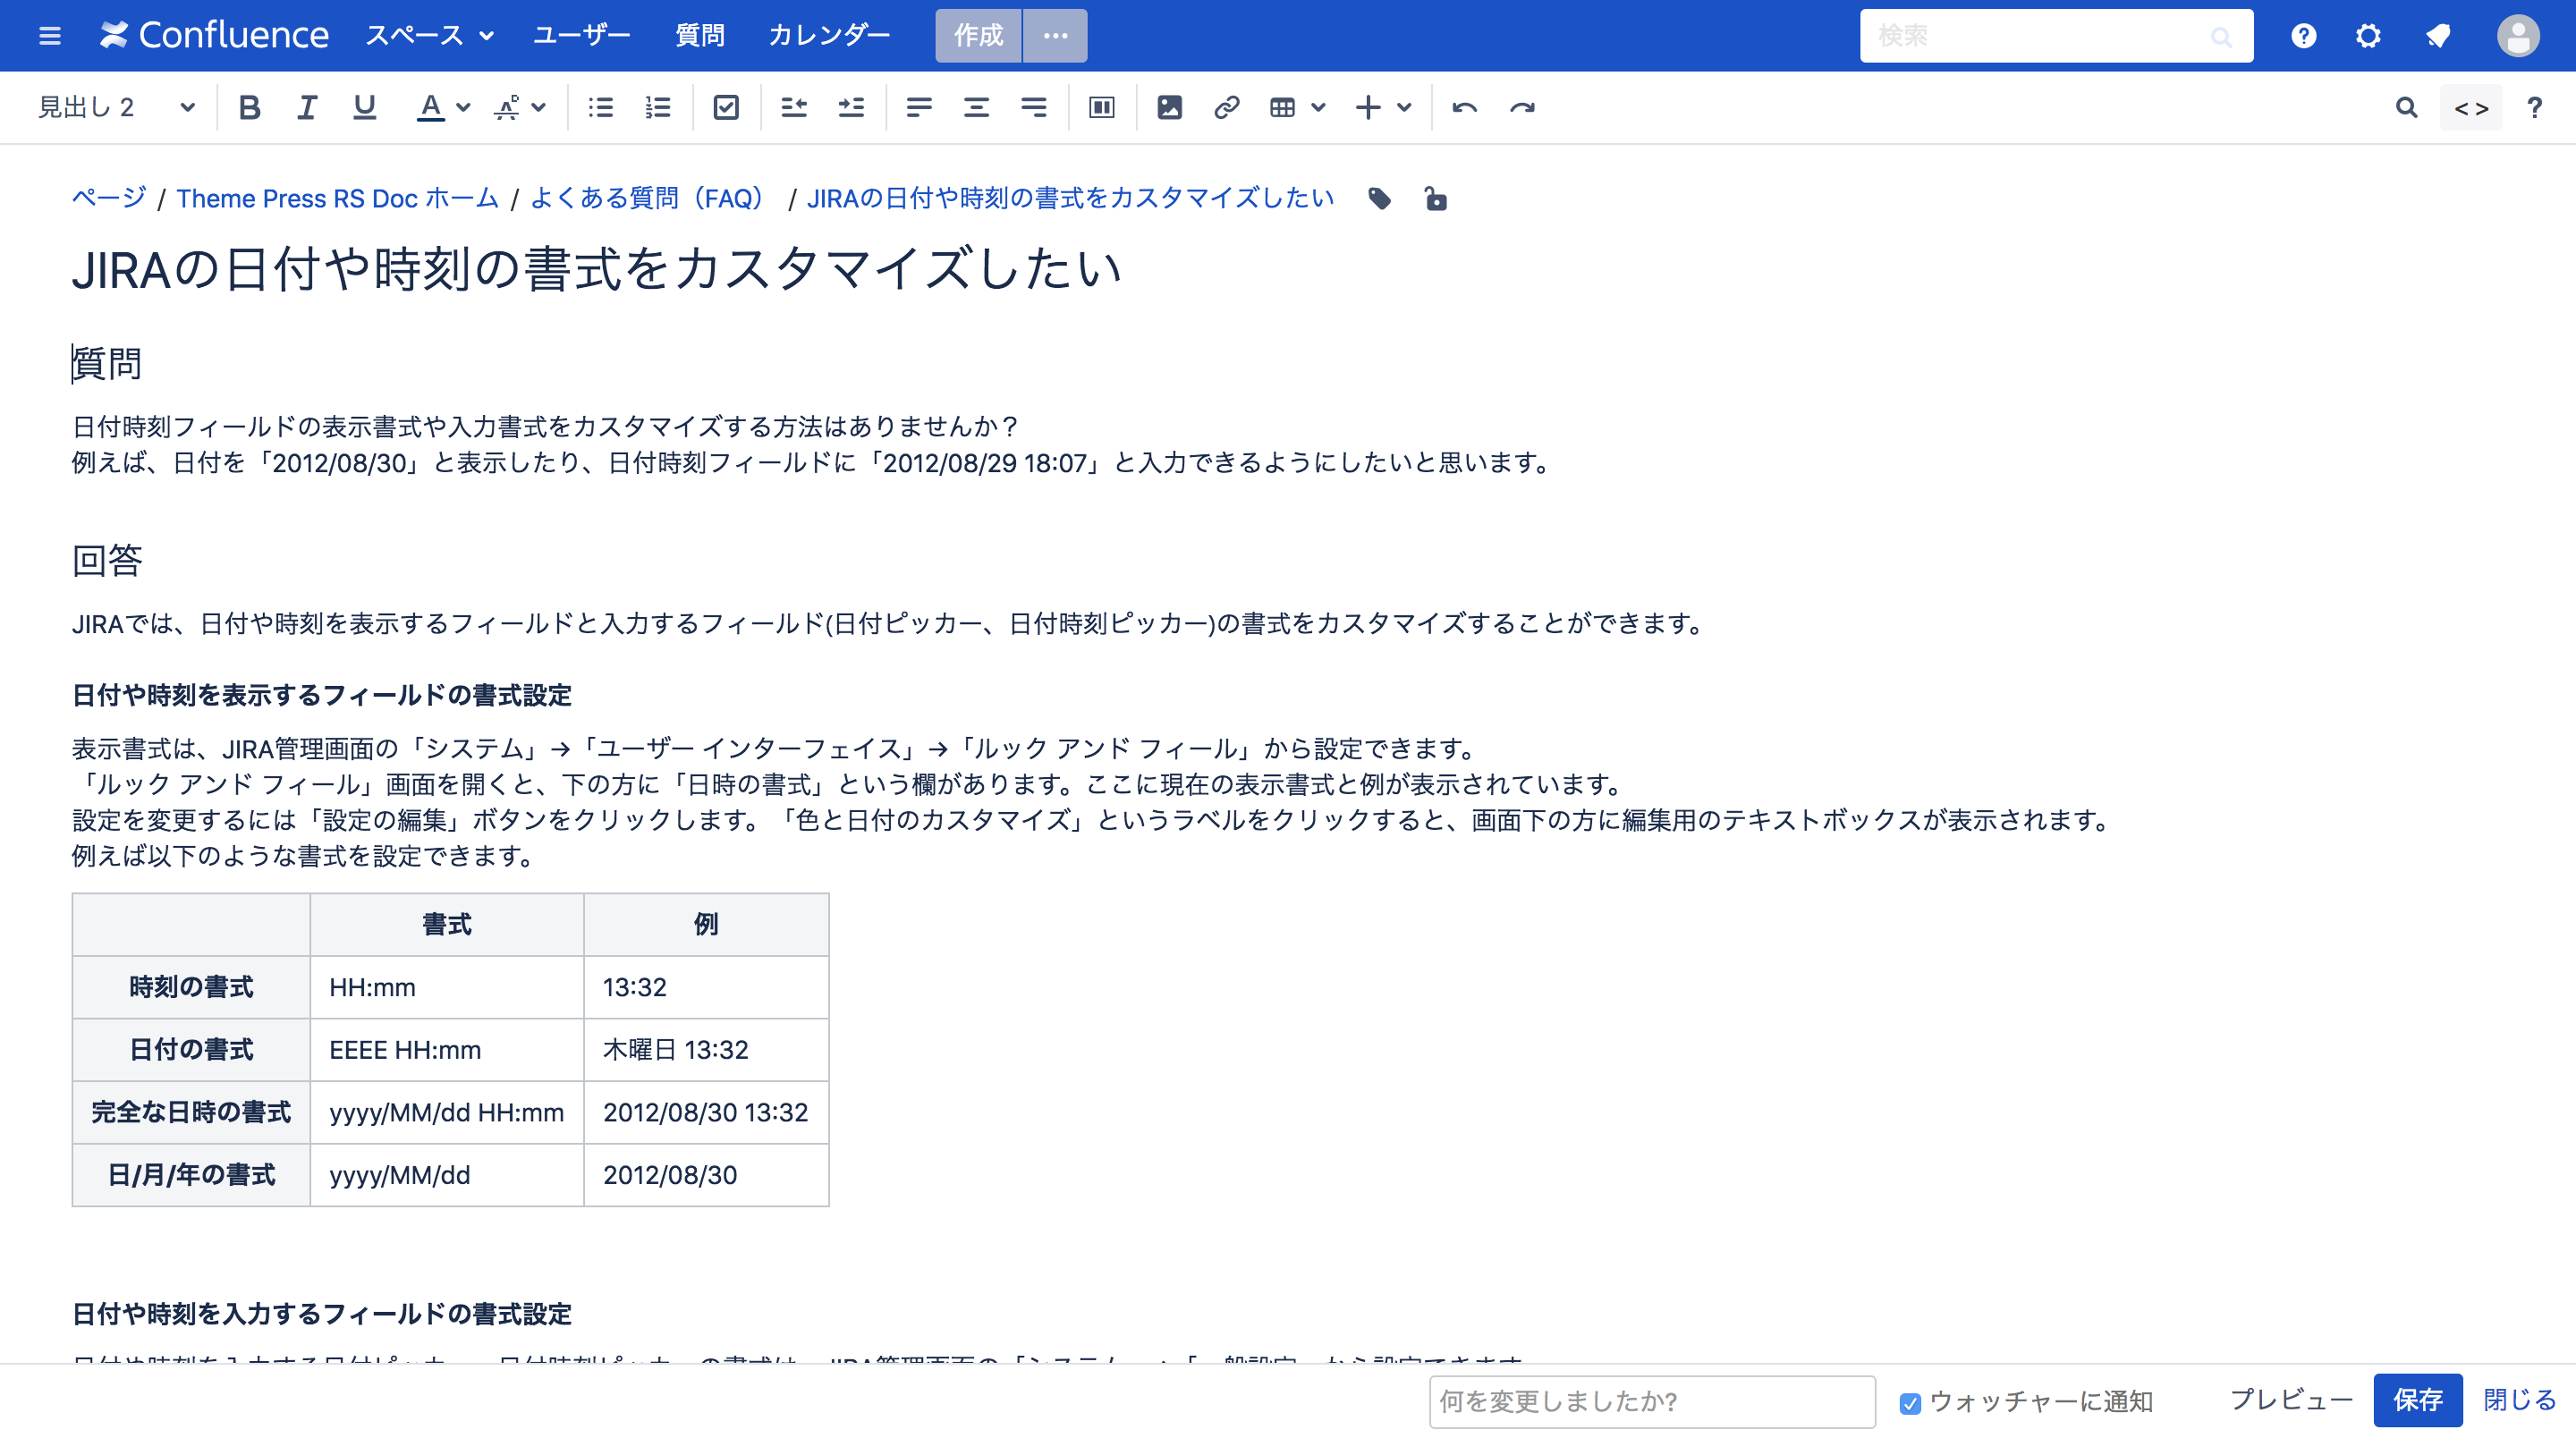The image size is (2576, 1438).
Task: Insert a table
Action: point(1282,107)
